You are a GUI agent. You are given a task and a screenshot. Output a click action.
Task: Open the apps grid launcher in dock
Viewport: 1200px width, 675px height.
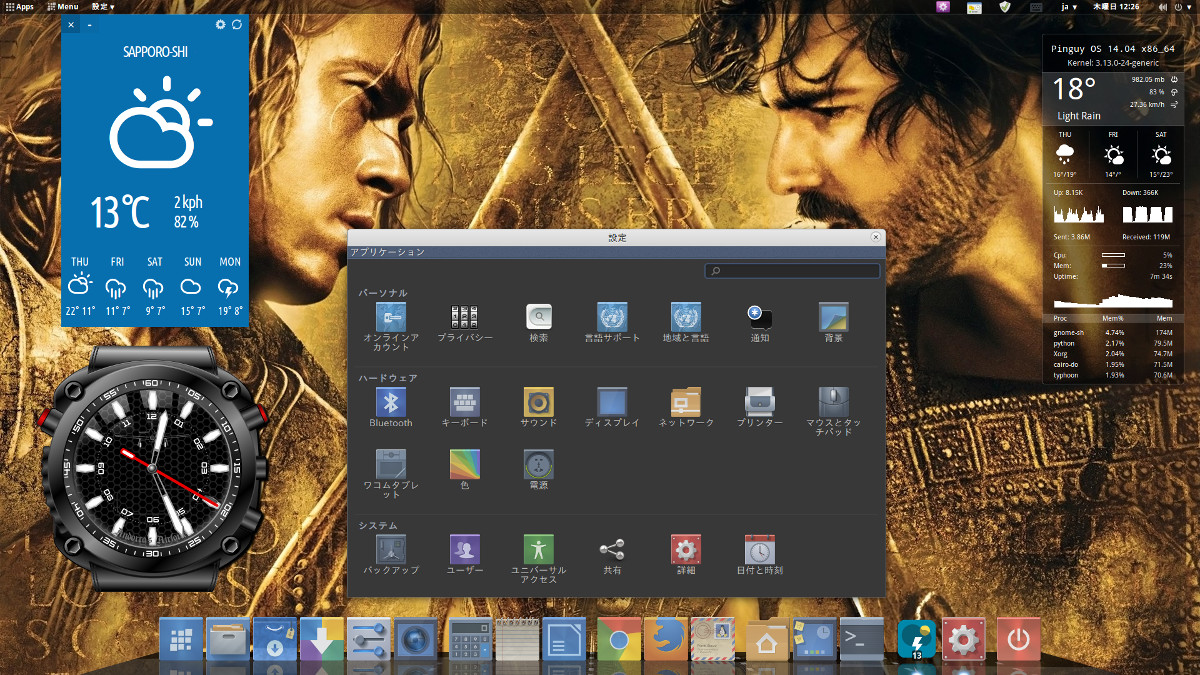pos(182,641)
